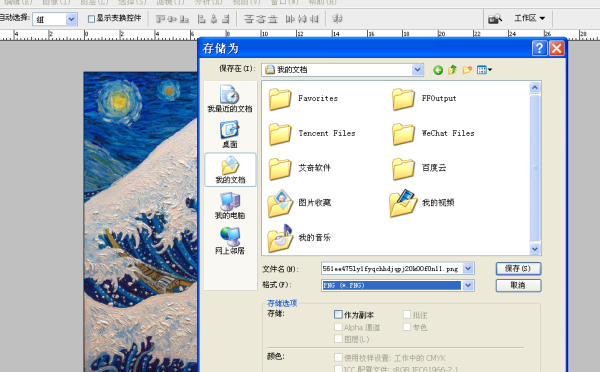Open 我最近的文档 in places bar
Viewport: 600px width, 372px height.
(x=230, y=99)
